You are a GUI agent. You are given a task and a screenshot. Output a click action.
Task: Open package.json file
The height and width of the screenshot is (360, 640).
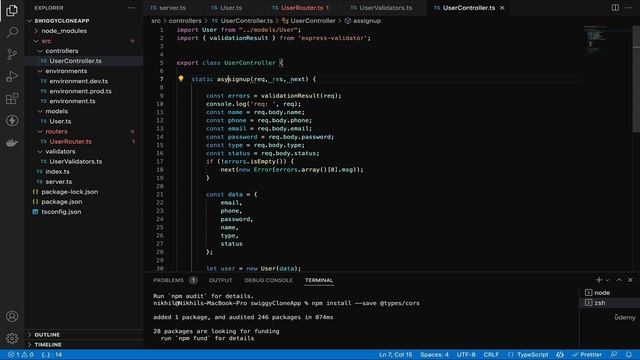[62, 202]
